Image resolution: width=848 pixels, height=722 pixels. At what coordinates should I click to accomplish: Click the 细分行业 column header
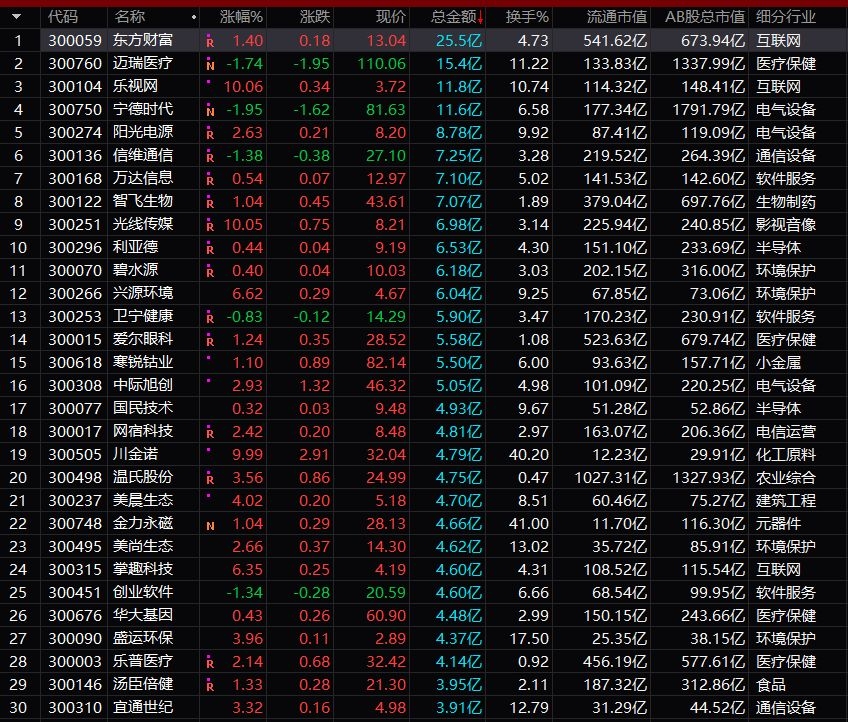pyautogui.click(x=786, y=17)
